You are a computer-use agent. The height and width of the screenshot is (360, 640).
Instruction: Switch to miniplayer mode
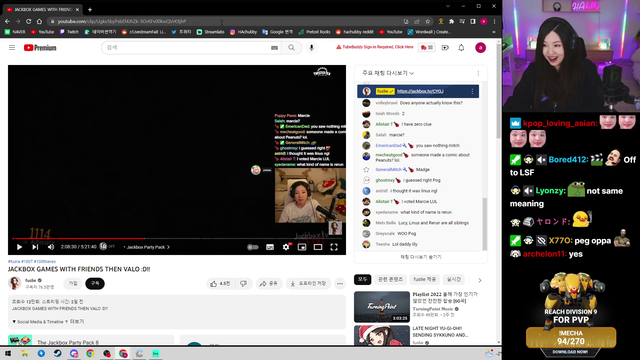click(x=302, y=247)
